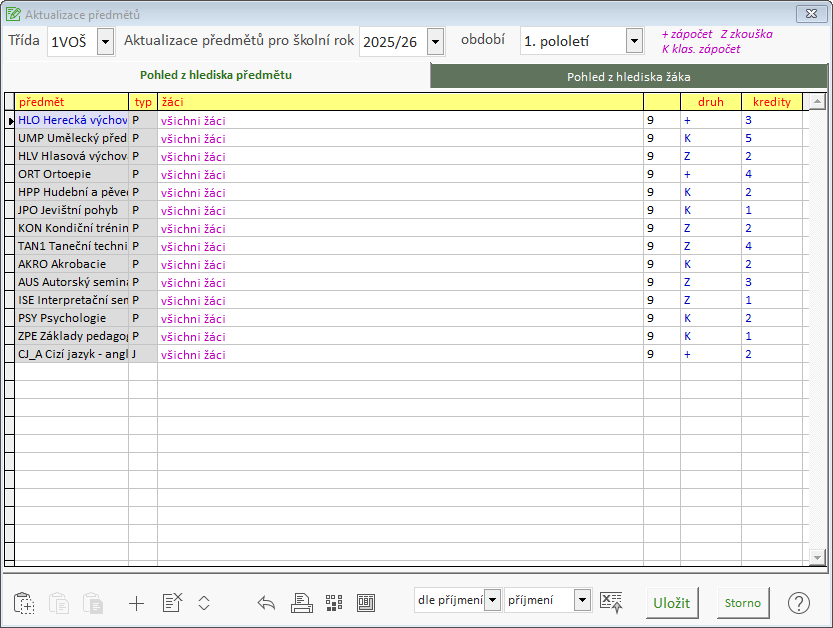Click the table scrollbar down arrow

pos(815,557)
